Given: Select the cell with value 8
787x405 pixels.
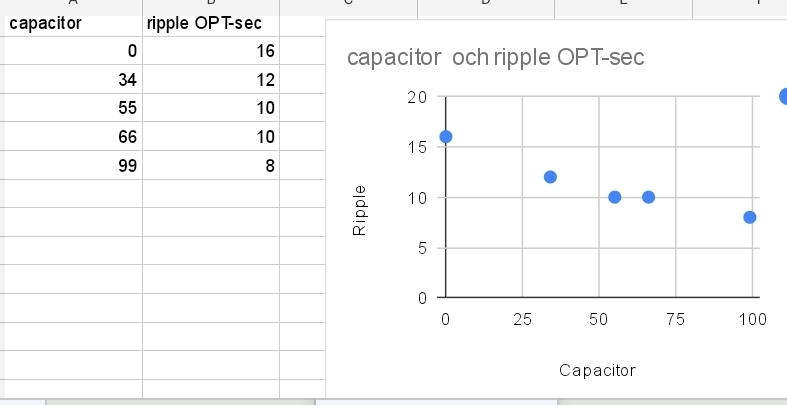Looking at the screenshot, I should click(x=211, y=165).
